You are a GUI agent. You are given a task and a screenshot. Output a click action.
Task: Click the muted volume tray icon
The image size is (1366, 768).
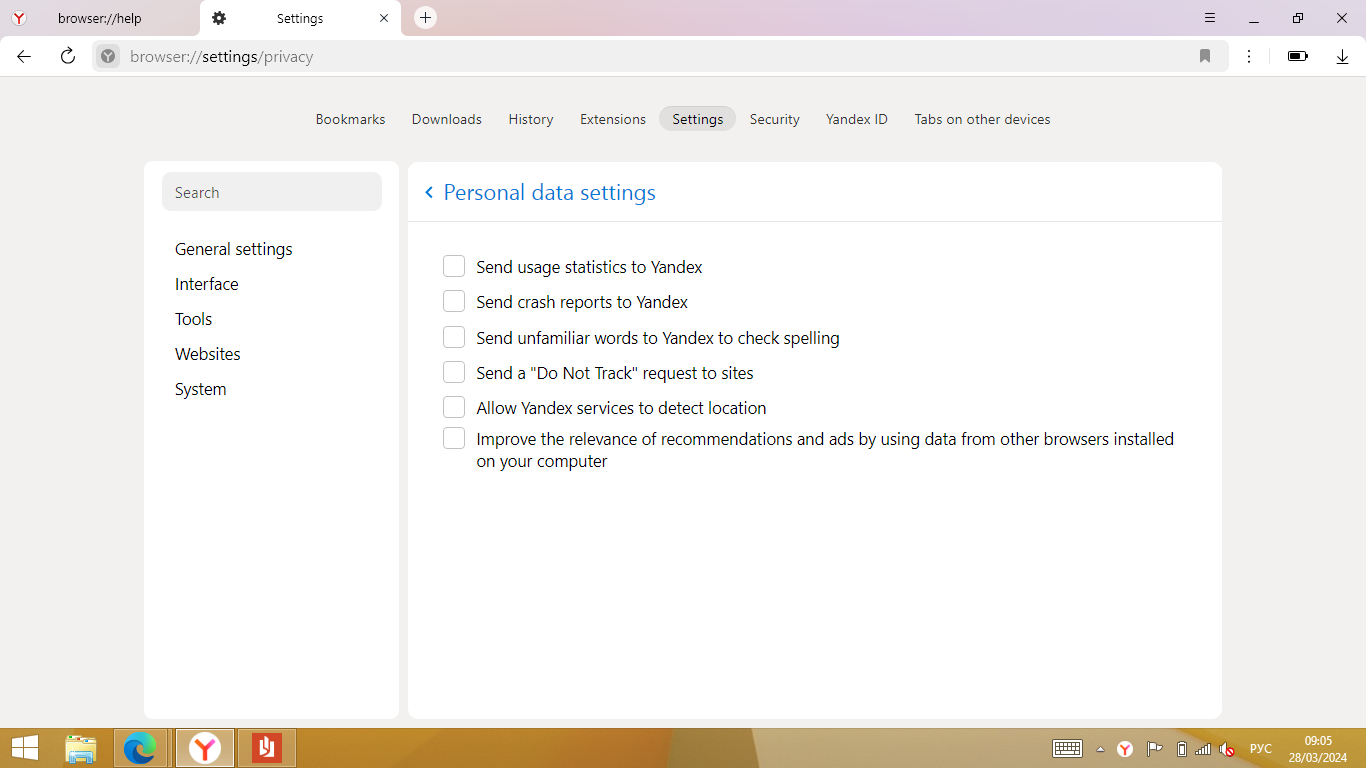tap(1228, 749)
